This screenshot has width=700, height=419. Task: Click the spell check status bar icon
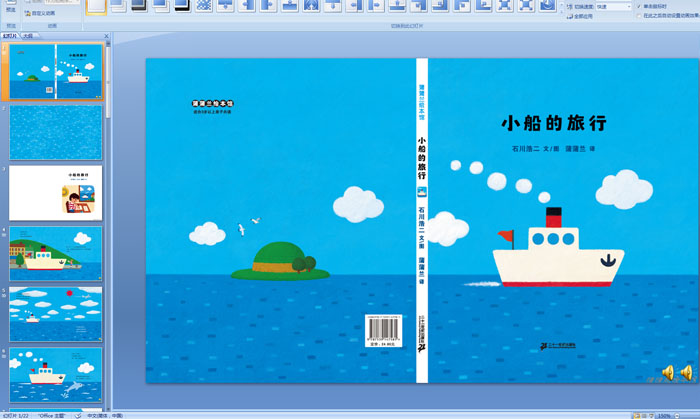coord(78,415)
